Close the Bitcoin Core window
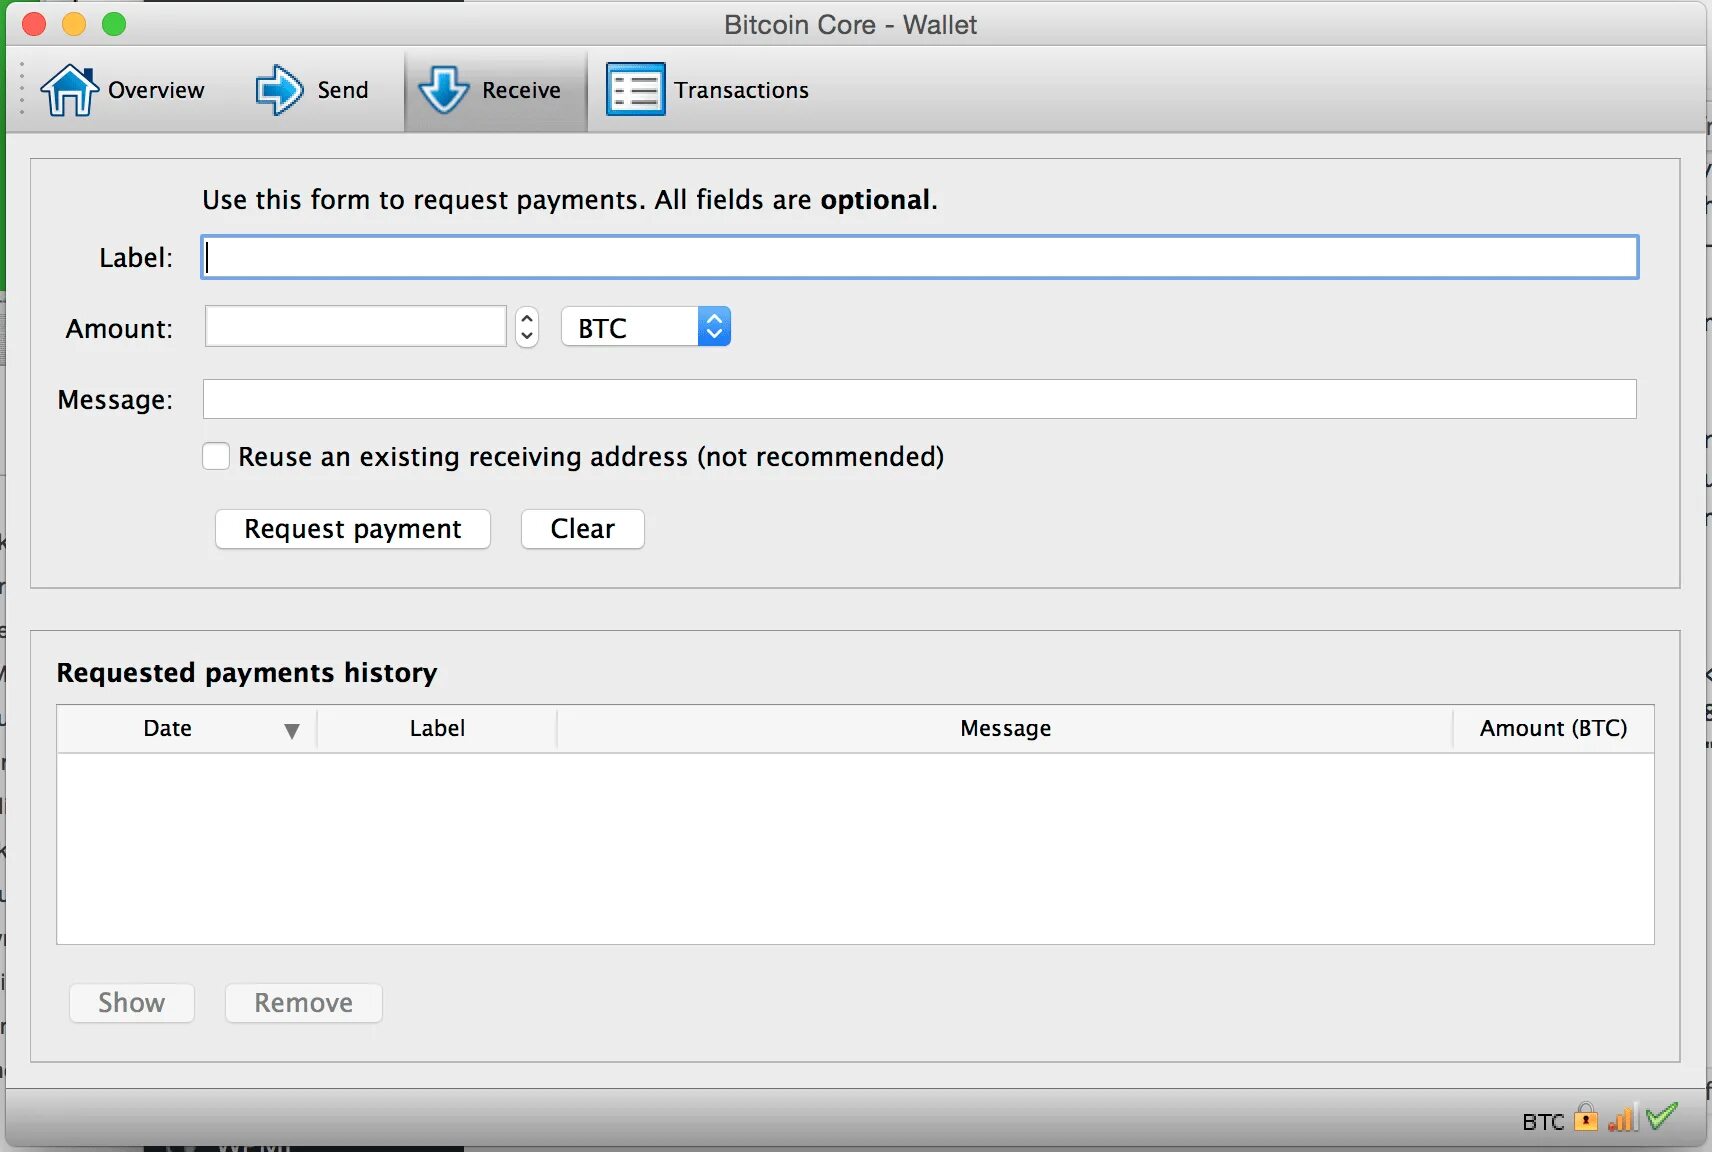Screen dimensions: 1712x1152 [34, 24]
